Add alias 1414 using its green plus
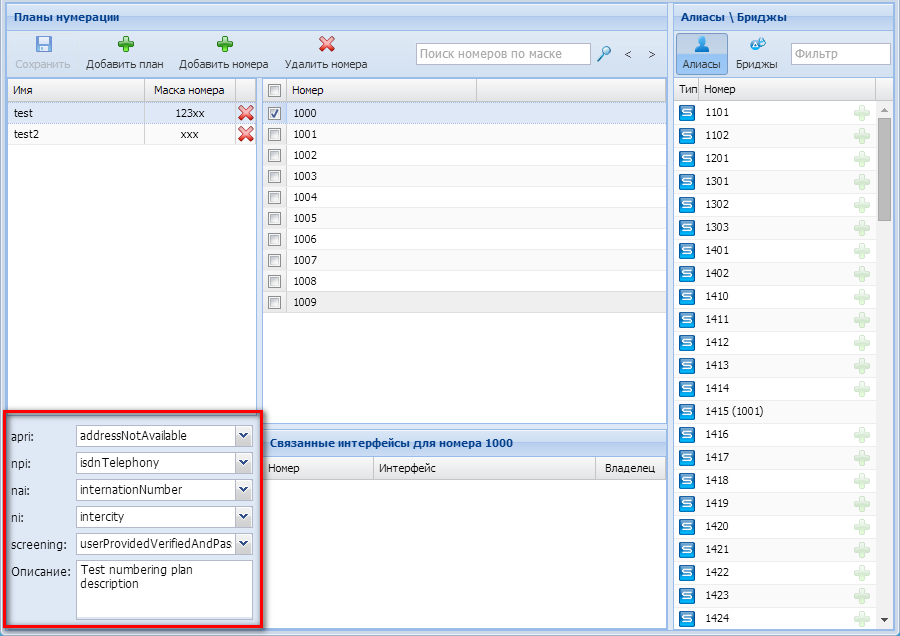 862,389
